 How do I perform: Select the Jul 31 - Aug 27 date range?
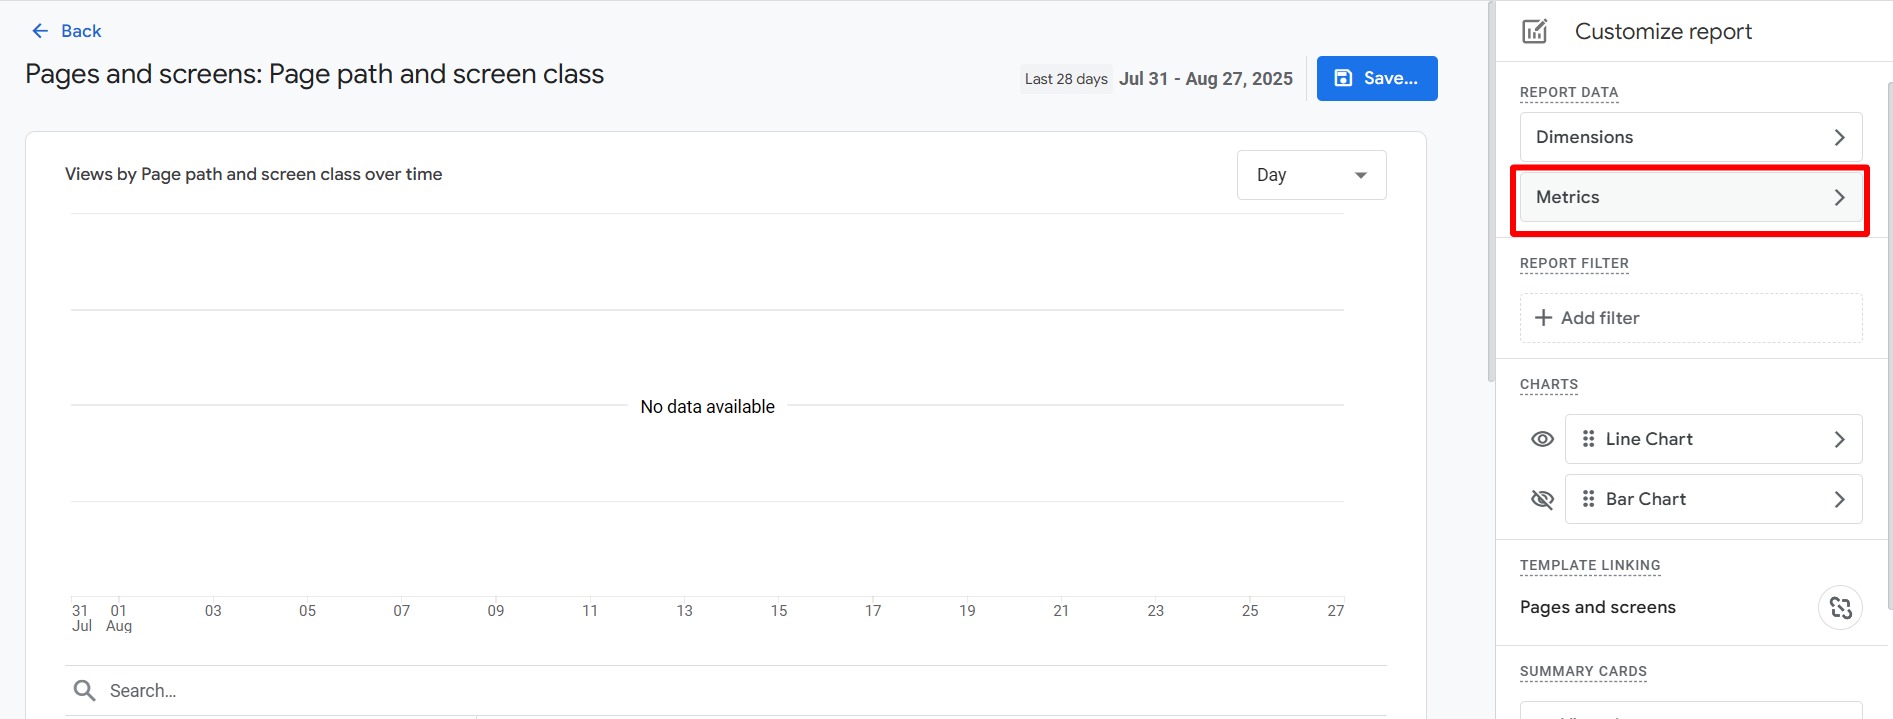pyautogui.click(x=1205, y=79)
